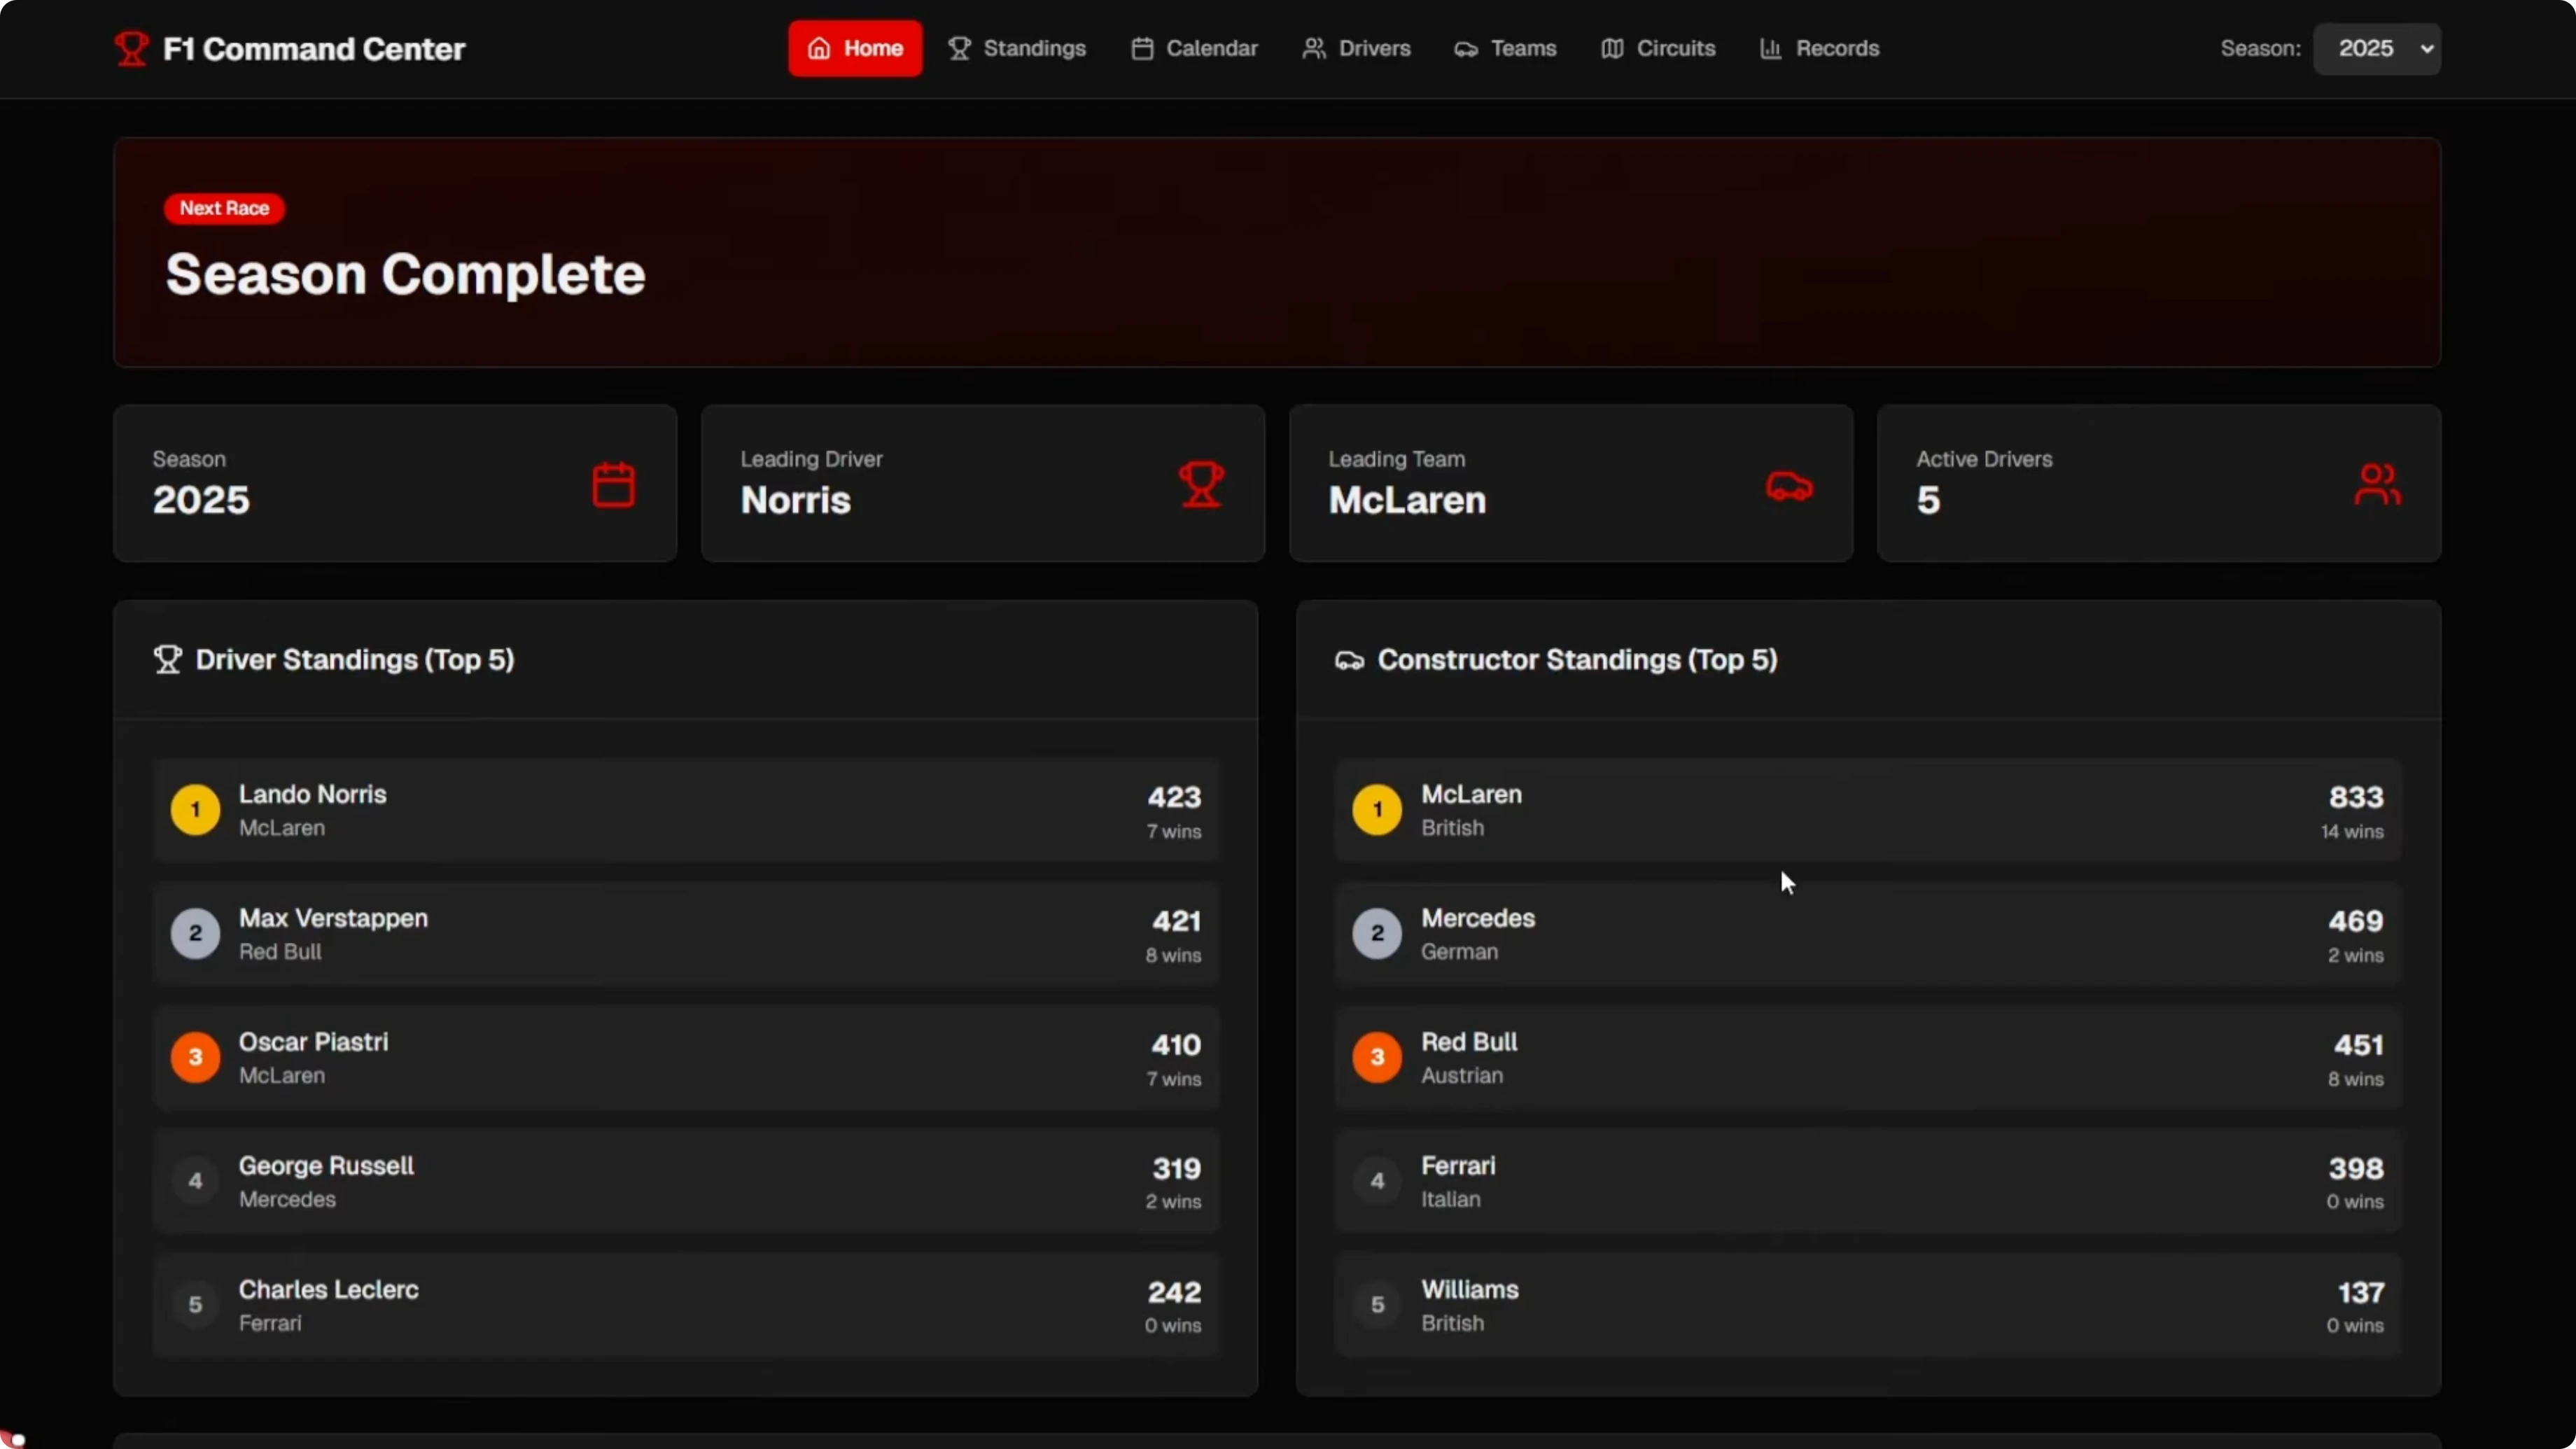This screenshot has height=1449, width=2576.
Task: Open the Season year dropdown
Action: pyautogui.click(x=2376, y=49)
